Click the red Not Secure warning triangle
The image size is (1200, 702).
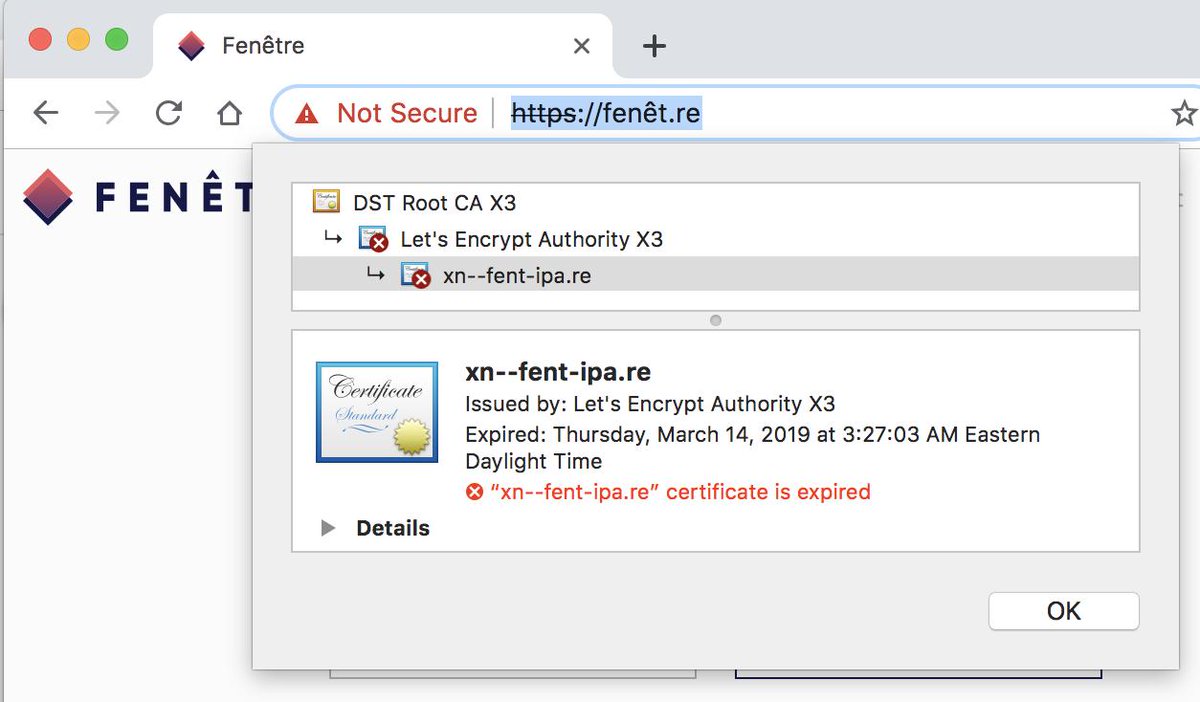point(307,114)
